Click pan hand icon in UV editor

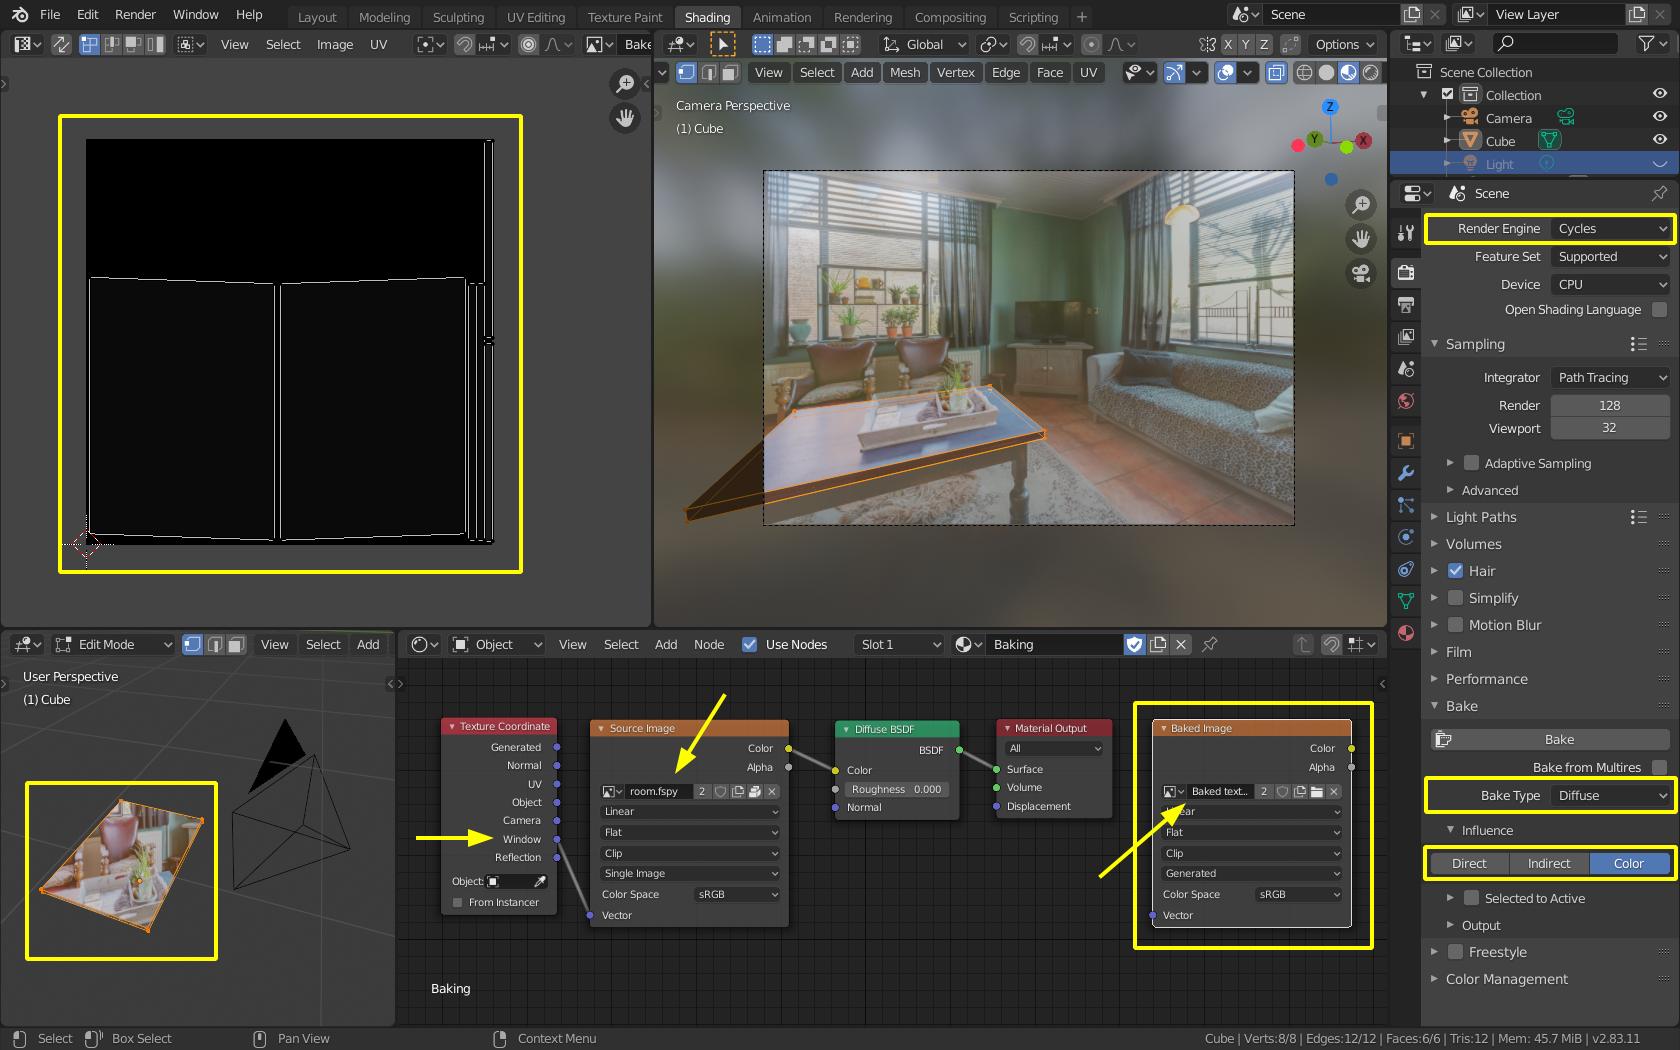pyautogui.click(x=625, y=118)
